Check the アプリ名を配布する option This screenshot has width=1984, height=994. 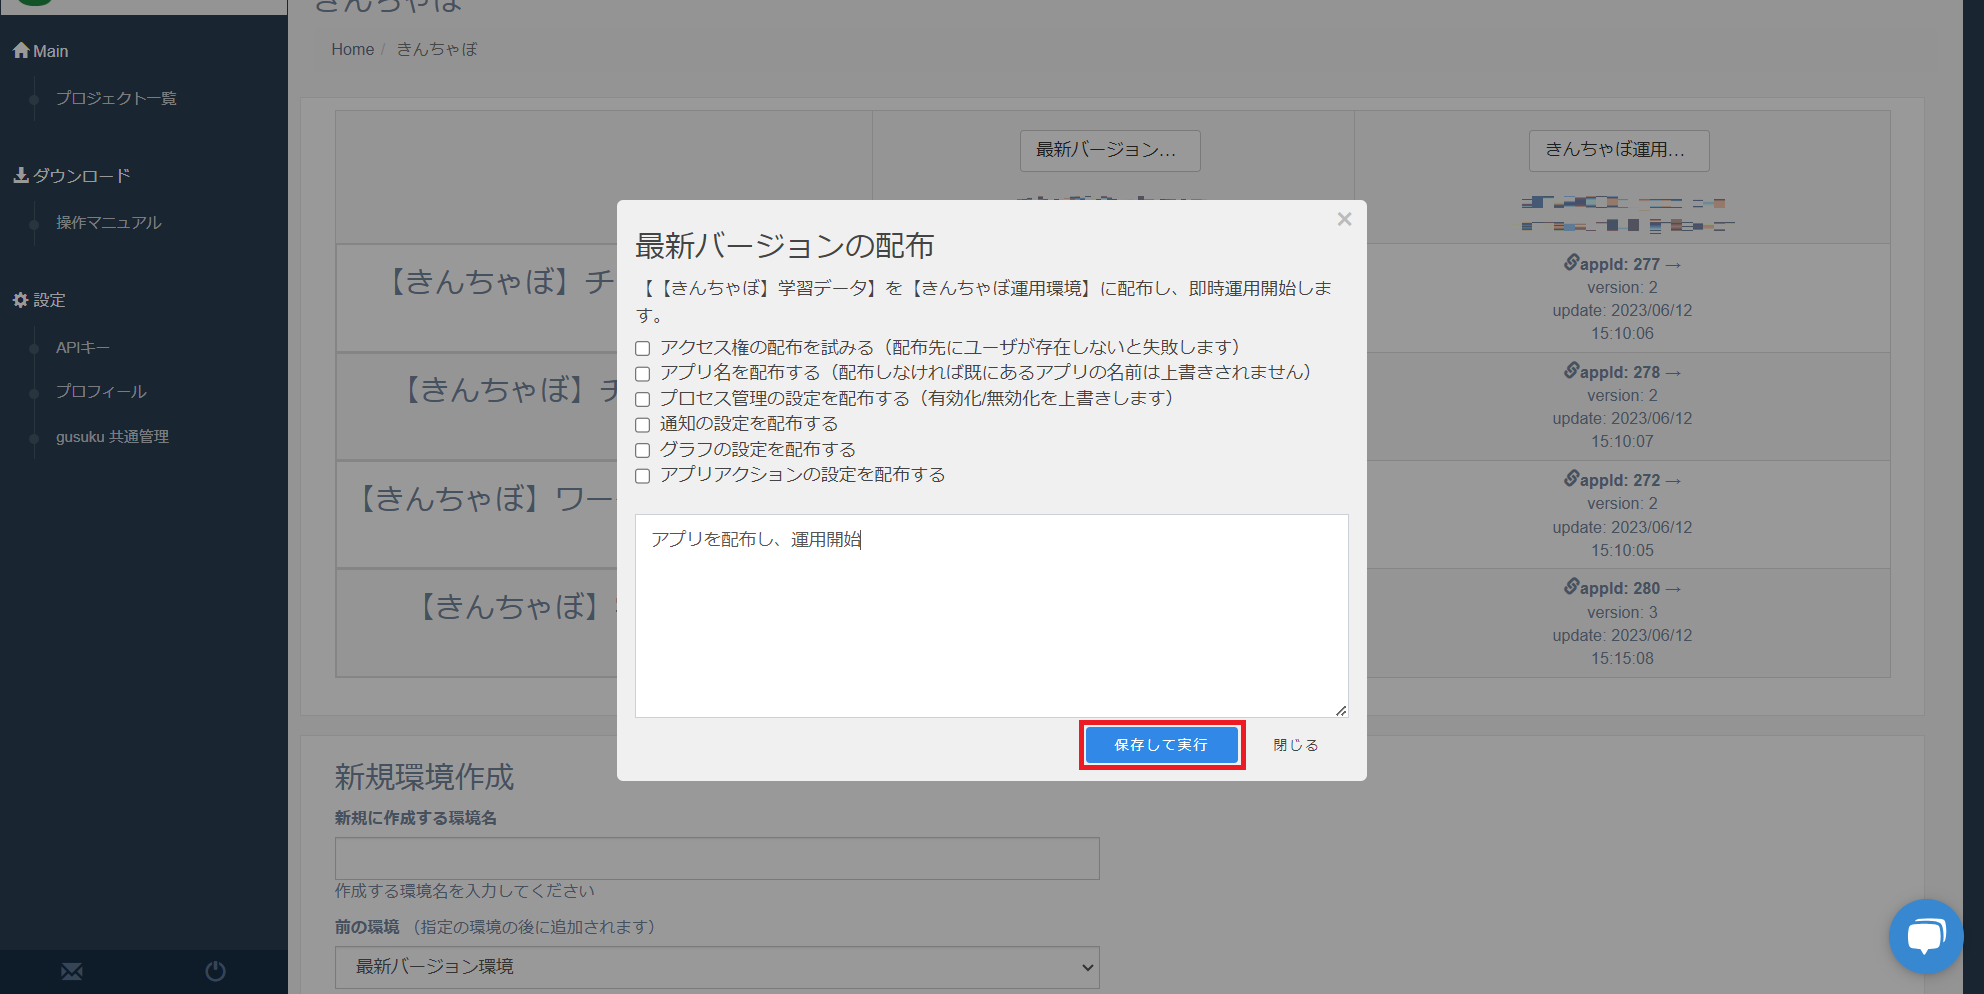click(x=643, y=374)
